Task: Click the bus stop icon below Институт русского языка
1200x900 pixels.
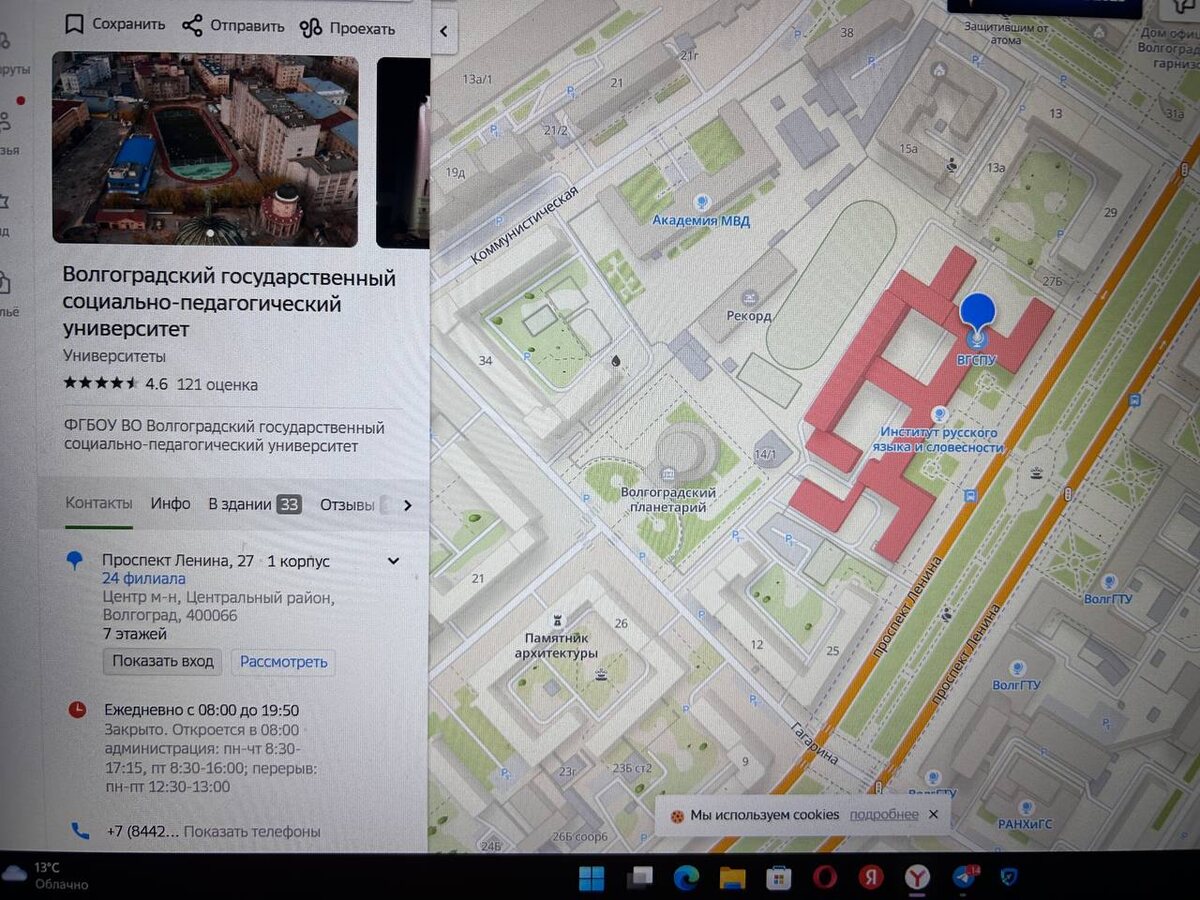Action: (x=969, y=494)
